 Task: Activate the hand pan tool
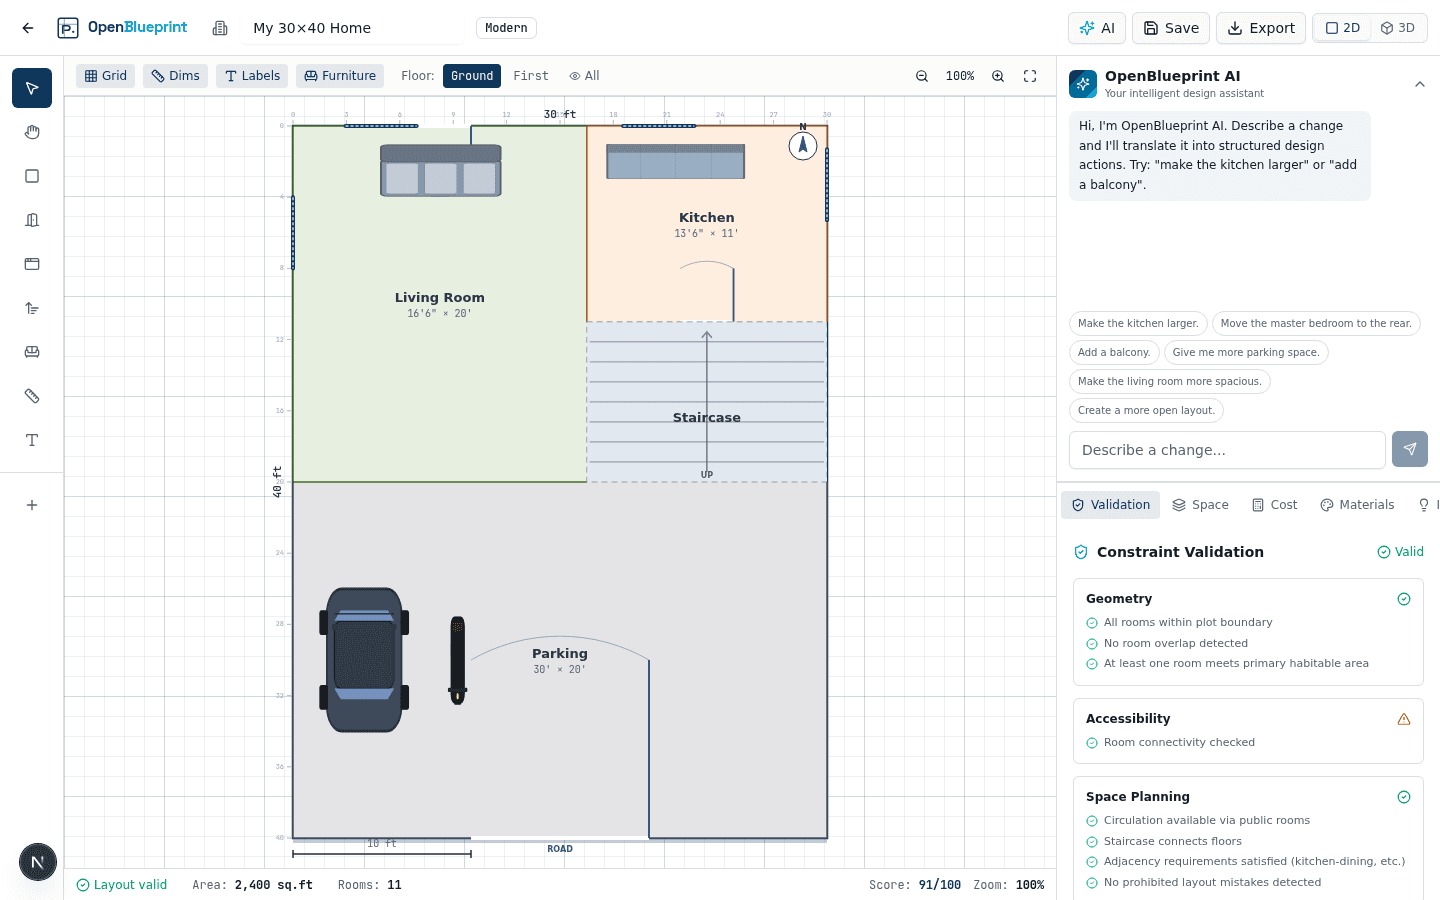32,132
